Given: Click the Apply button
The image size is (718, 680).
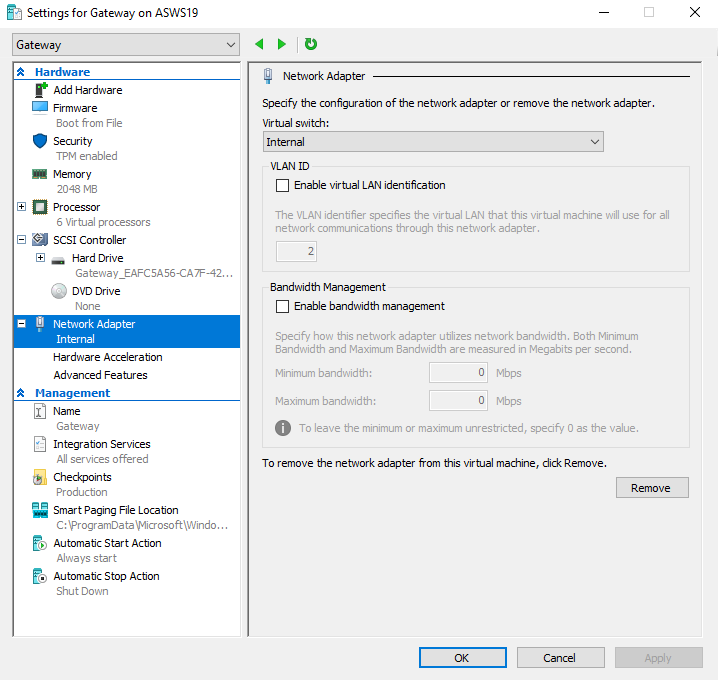Looking at the screenshot, I should 658,658.
